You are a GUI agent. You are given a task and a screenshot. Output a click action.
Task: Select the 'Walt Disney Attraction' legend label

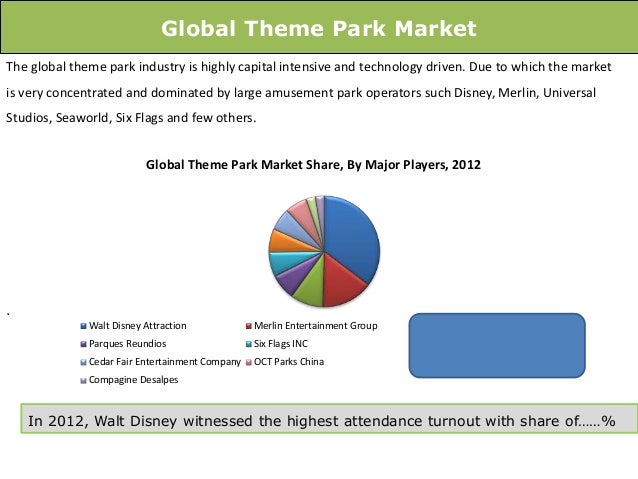pyautogui.click(x=138, y=326)
